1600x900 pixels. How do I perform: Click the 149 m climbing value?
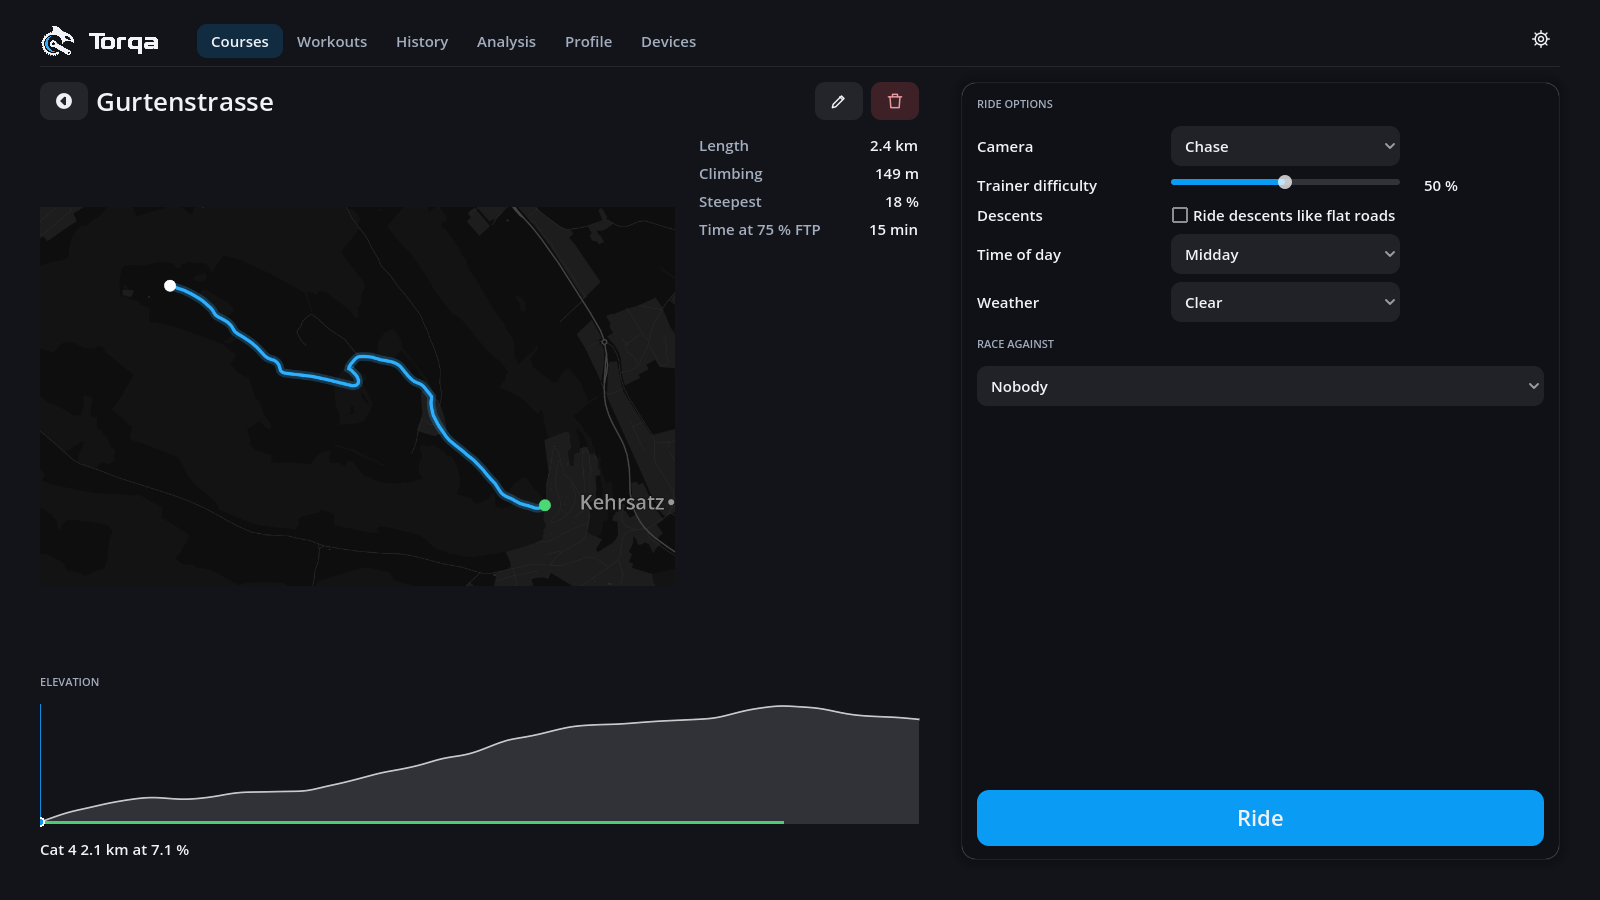coord(897,174)
